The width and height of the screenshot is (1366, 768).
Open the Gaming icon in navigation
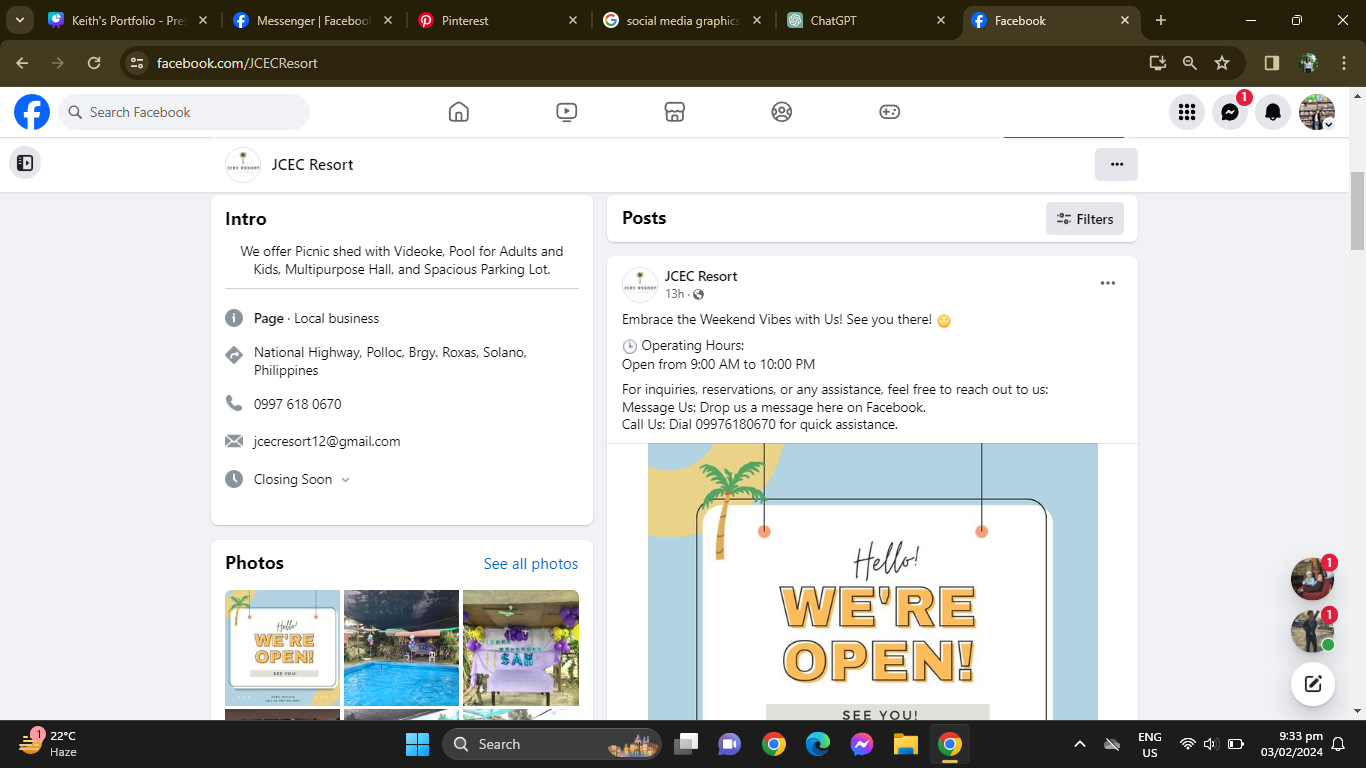(x=890, y=112)
